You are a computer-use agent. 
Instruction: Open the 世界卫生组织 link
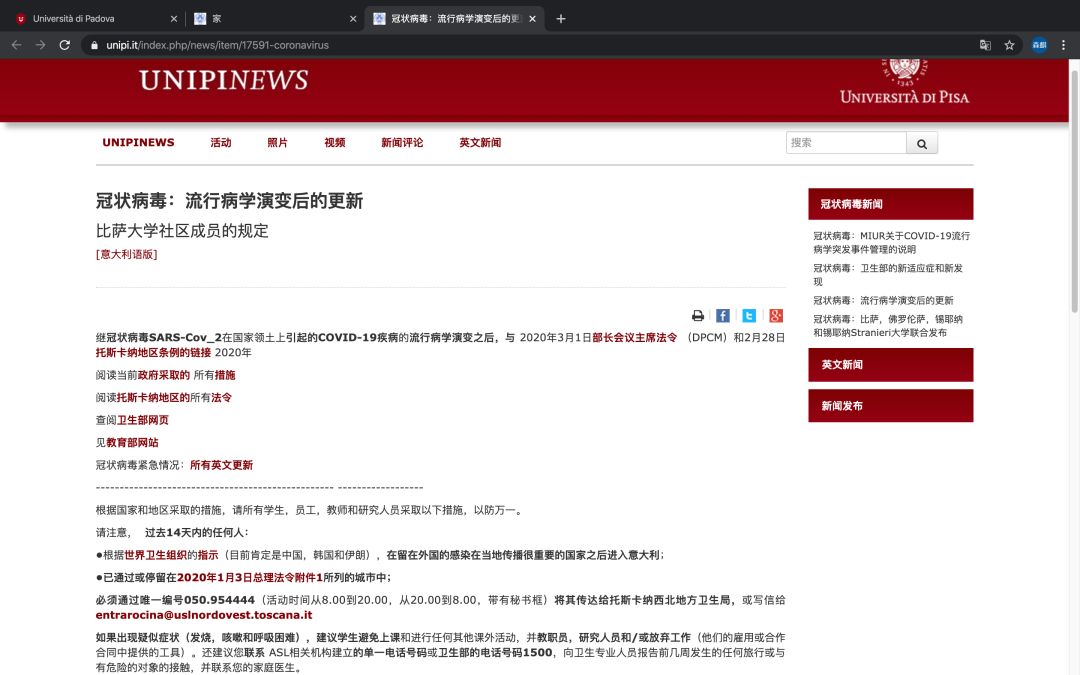coord(156,555)
